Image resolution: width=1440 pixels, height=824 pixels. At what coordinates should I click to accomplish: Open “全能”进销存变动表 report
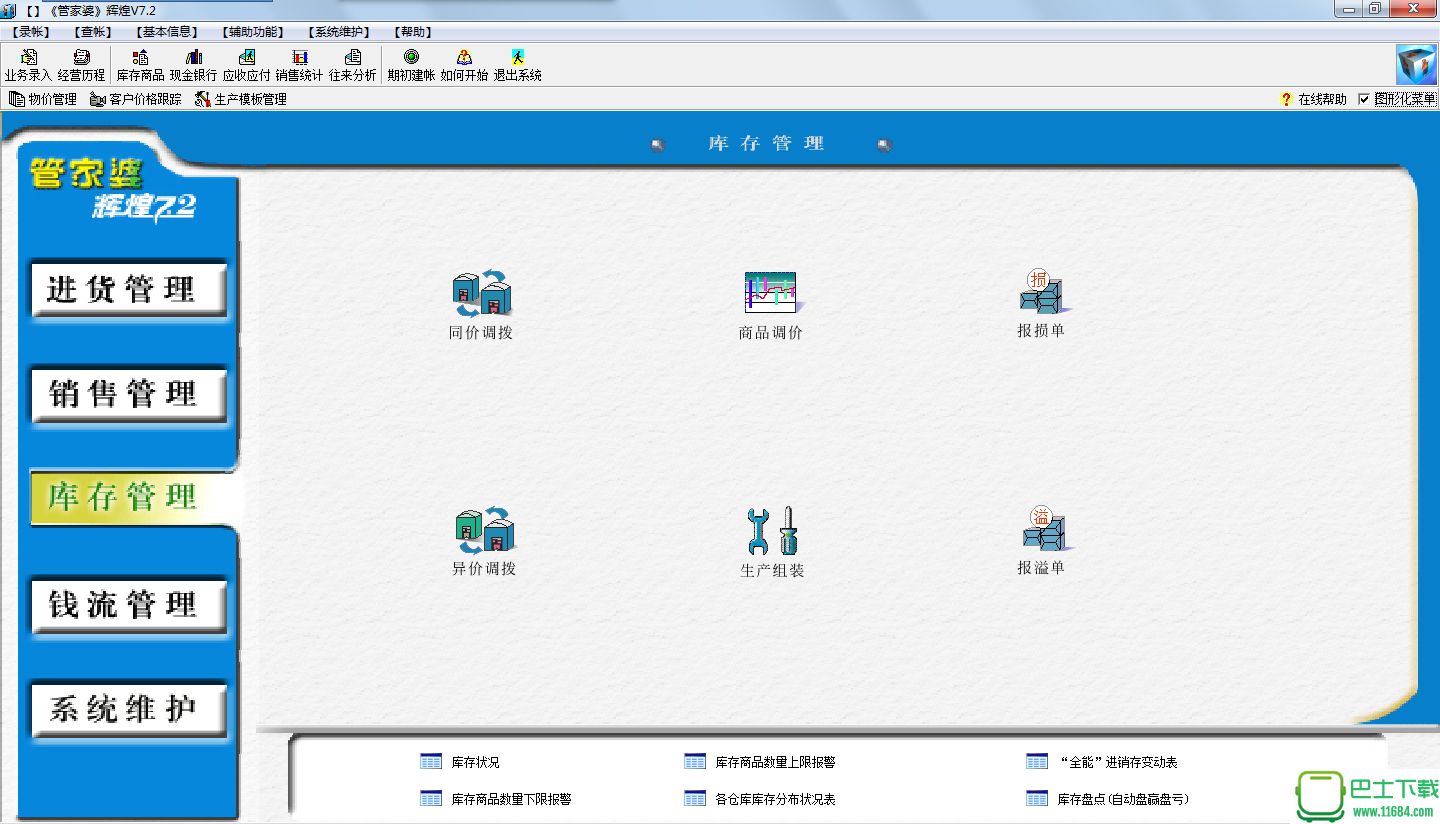coord(1118,762)
